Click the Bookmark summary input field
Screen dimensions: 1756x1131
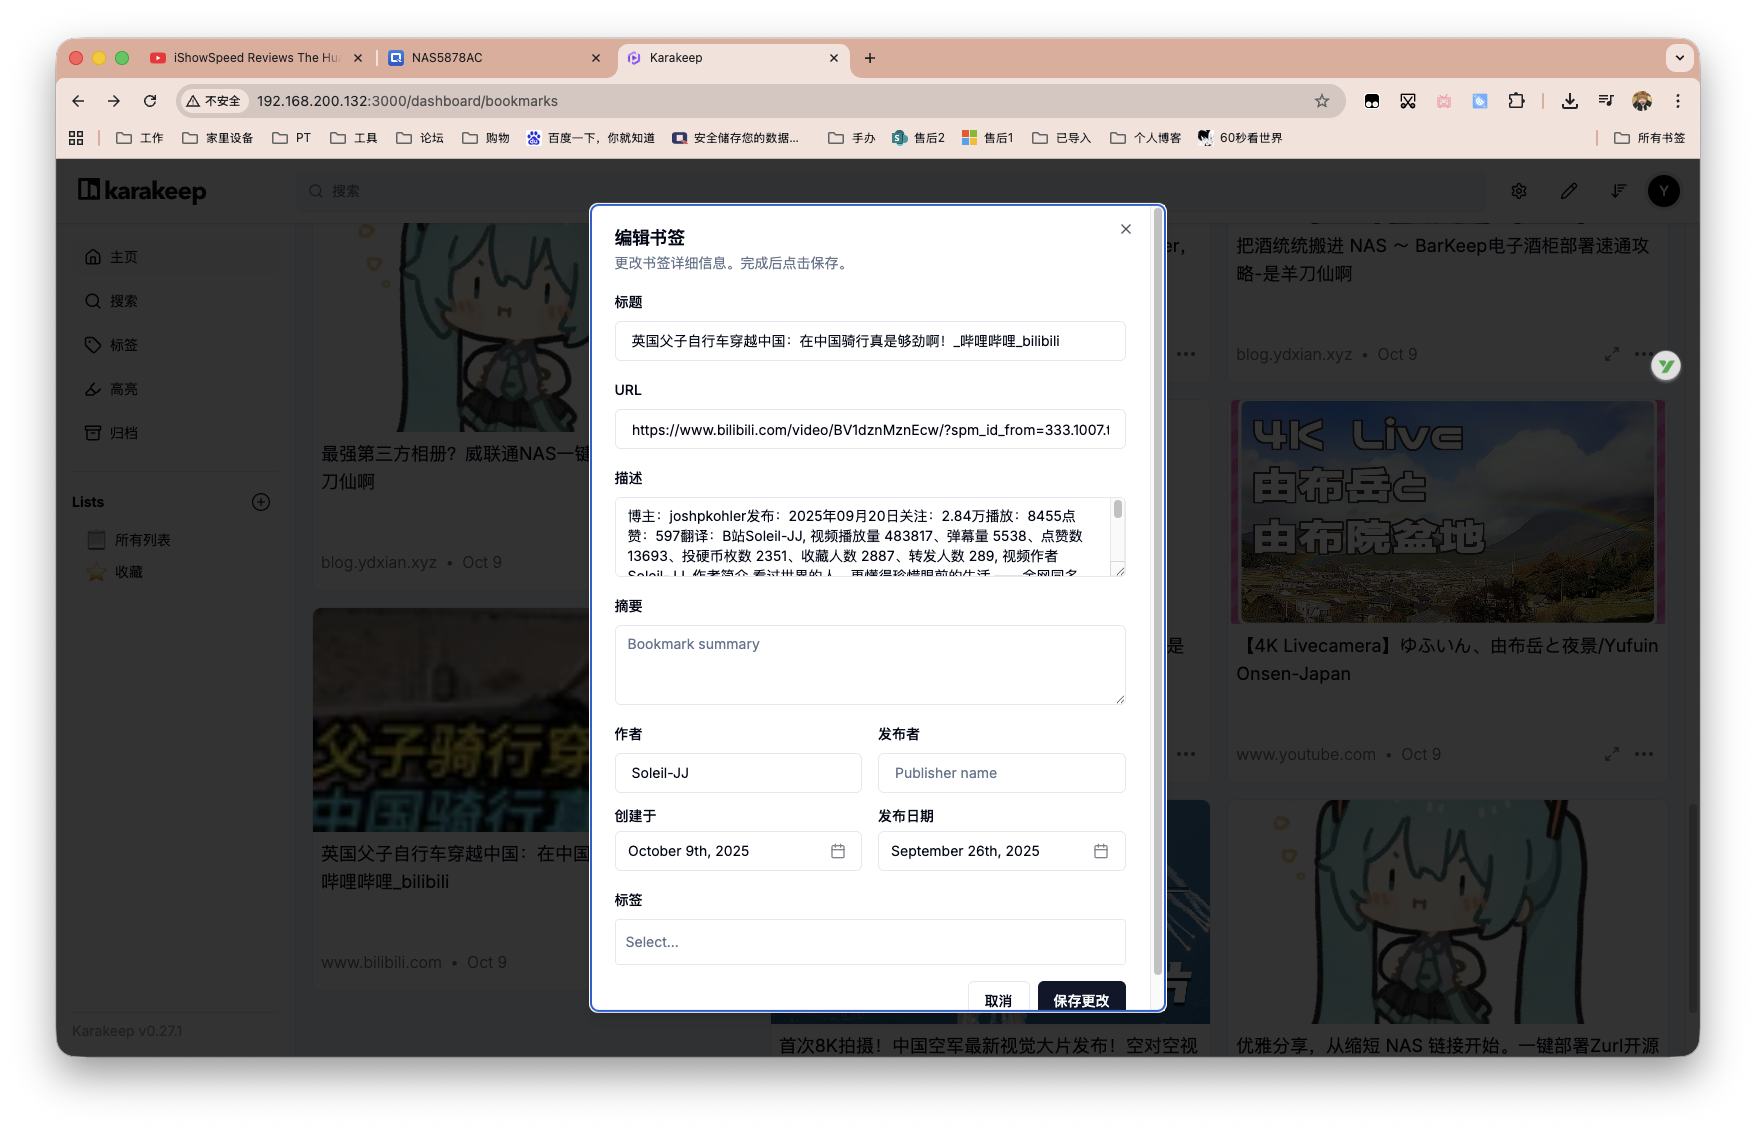pyautogui.click(x=869, y=665)
